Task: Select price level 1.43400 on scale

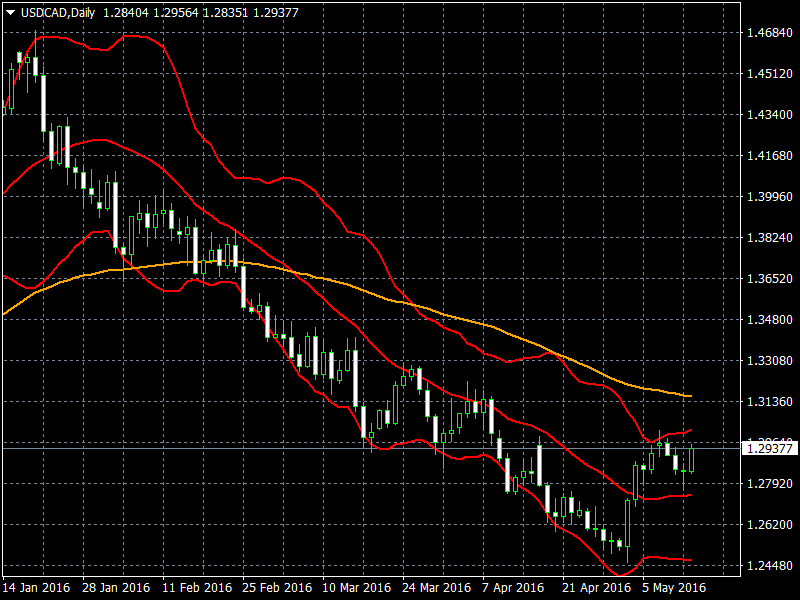Action: tap(770, 115)
